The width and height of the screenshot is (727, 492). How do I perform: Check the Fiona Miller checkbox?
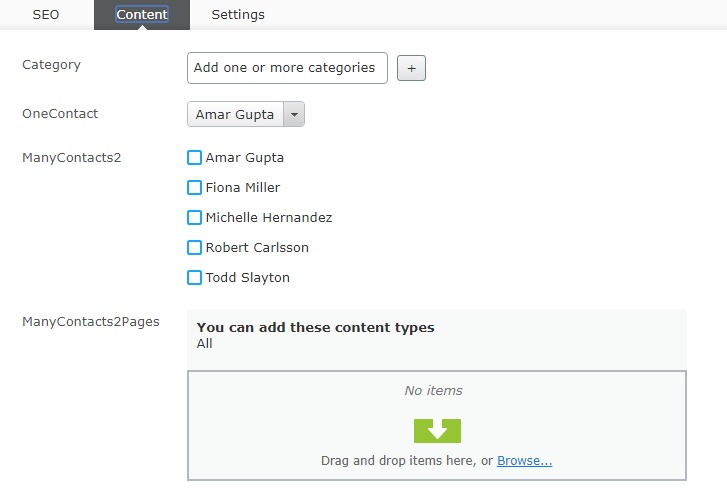[x=195, y=188]
